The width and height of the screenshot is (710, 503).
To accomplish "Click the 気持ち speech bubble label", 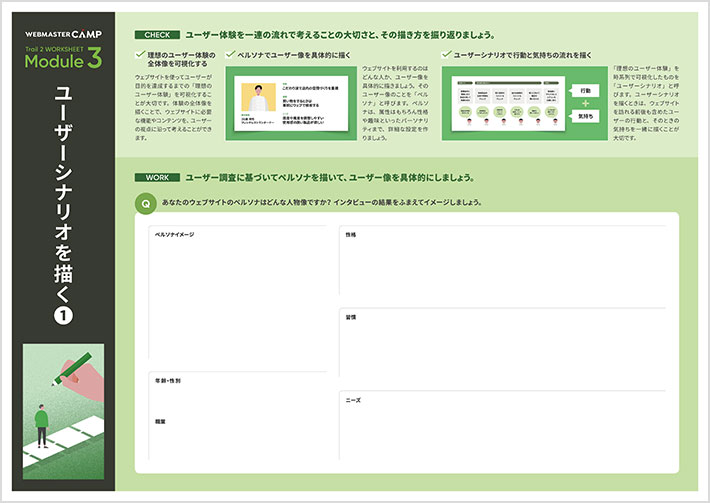I will pyautogui.click(x=585, y=116).
